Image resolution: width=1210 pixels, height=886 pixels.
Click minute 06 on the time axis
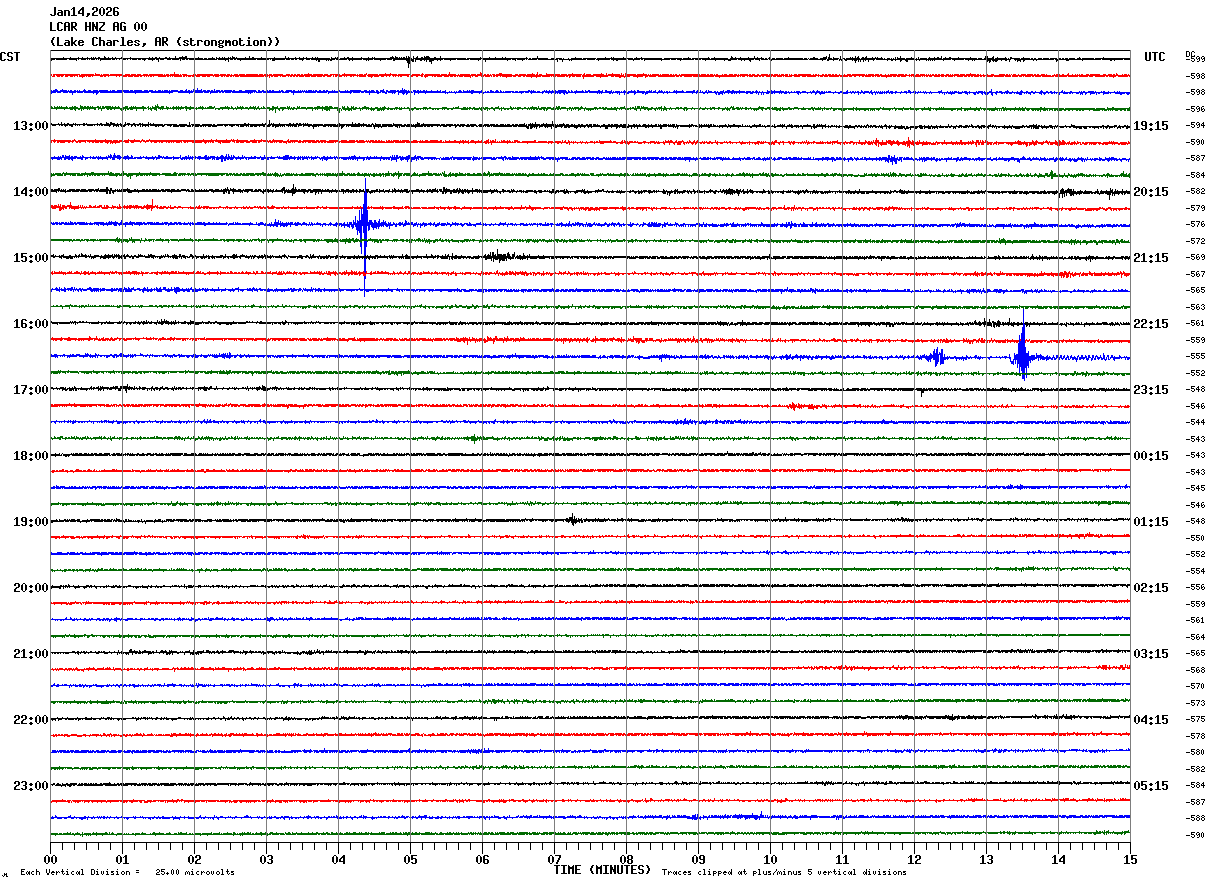[483, 859]
